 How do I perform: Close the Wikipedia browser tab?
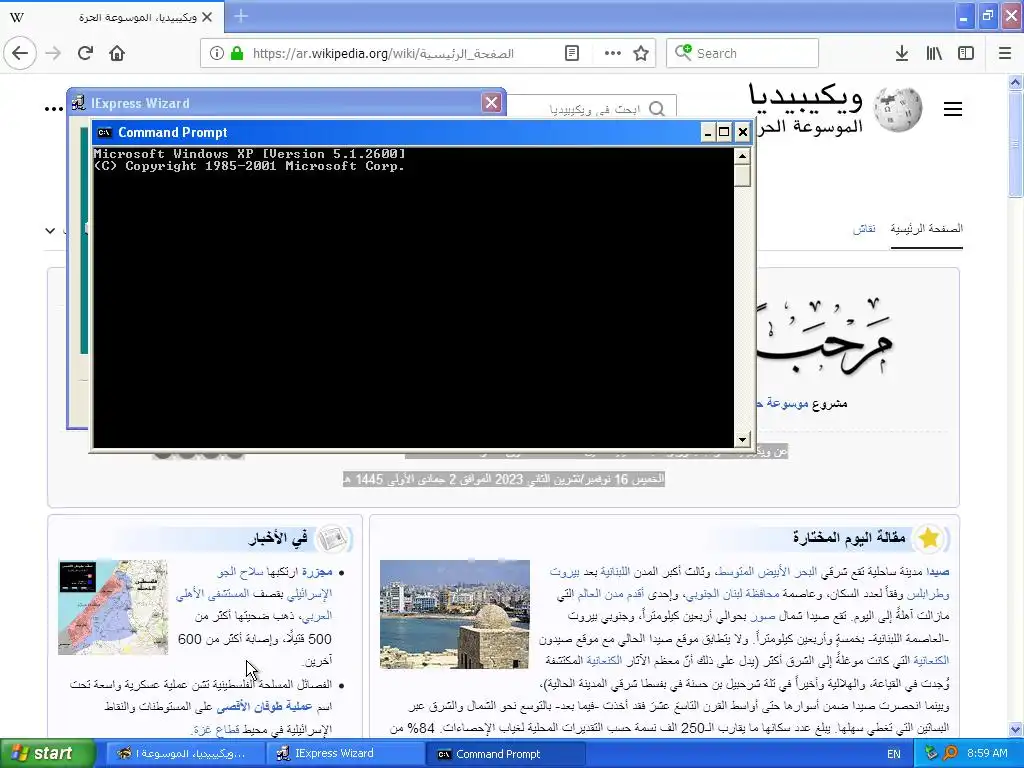coord(207,17)
